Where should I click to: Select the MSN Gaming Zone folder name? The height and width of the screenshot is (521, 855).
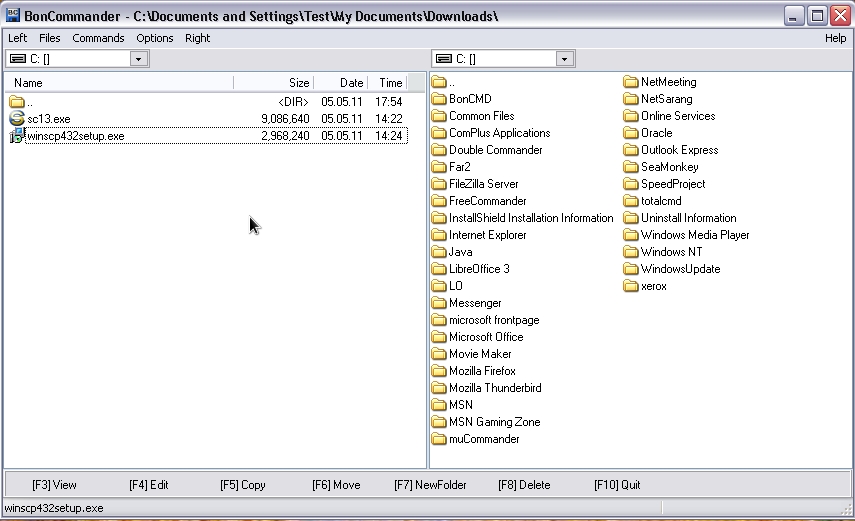(495, 422)
